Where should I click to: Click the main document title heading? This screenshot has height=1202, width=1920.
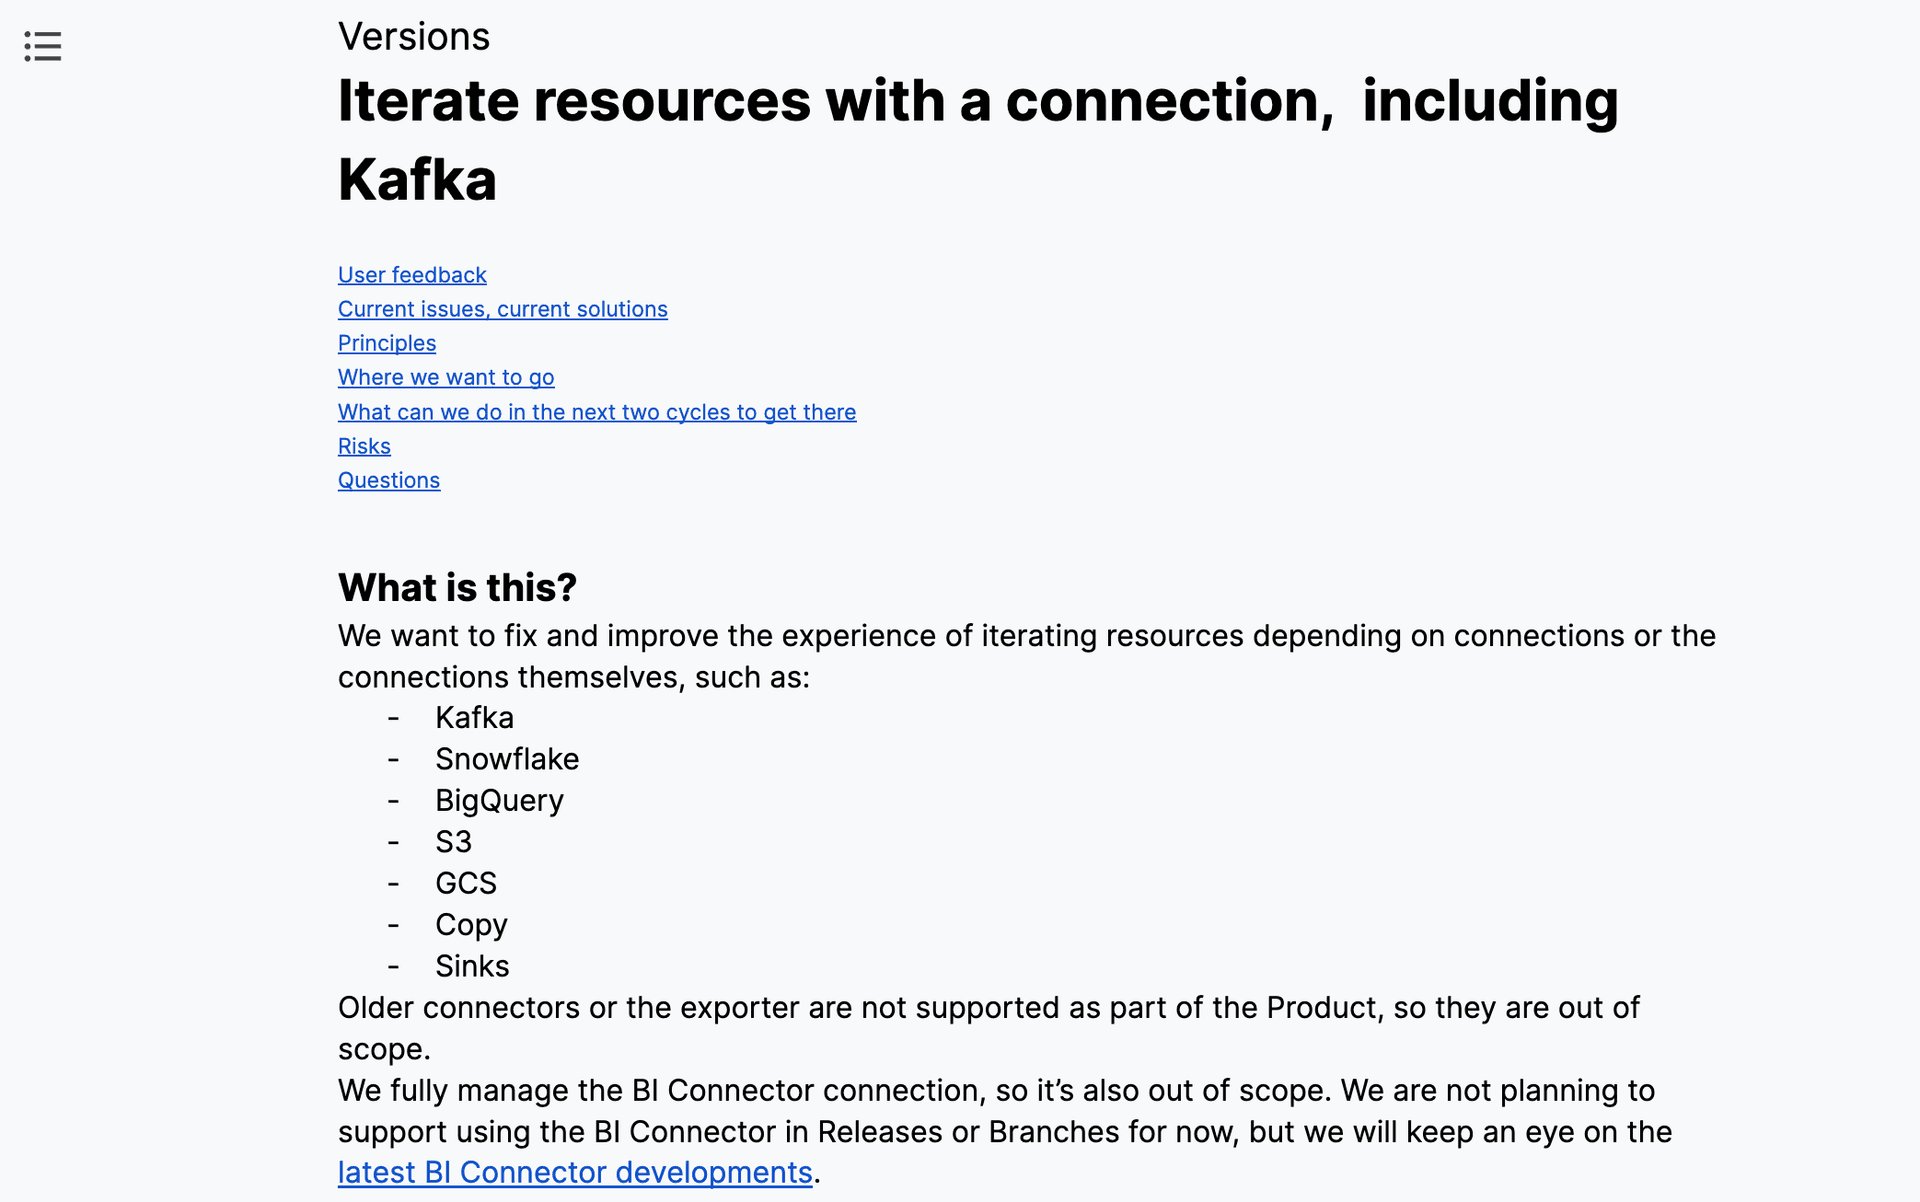(976, 102)
